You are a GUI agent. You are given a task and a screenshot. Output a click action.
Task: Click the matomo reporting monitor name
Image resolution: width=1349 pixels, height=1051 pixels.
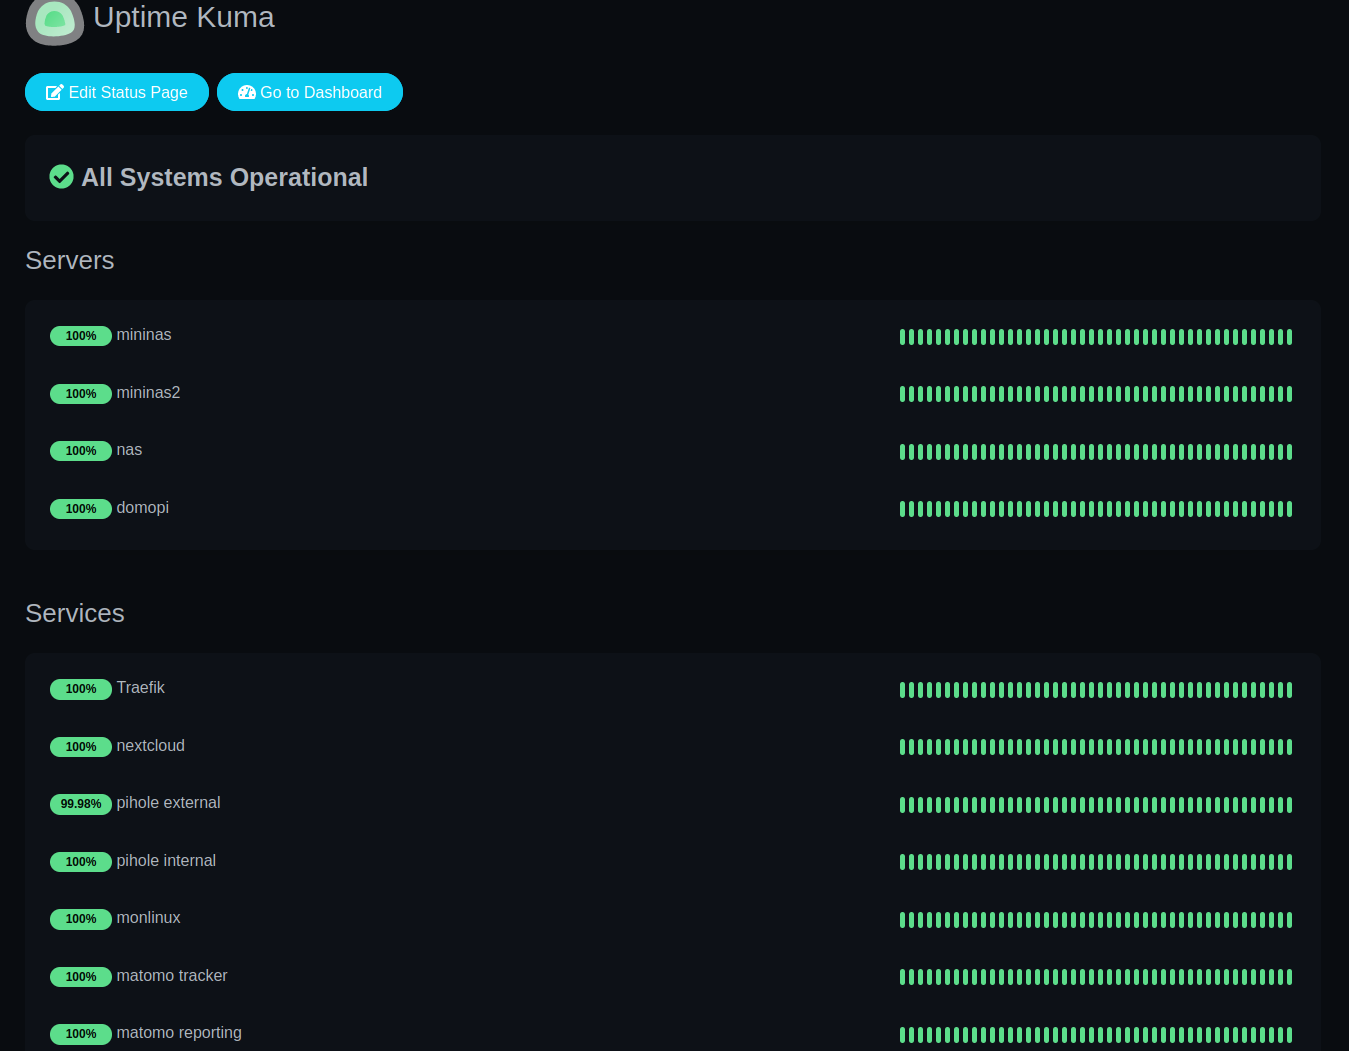(179, 1033)
